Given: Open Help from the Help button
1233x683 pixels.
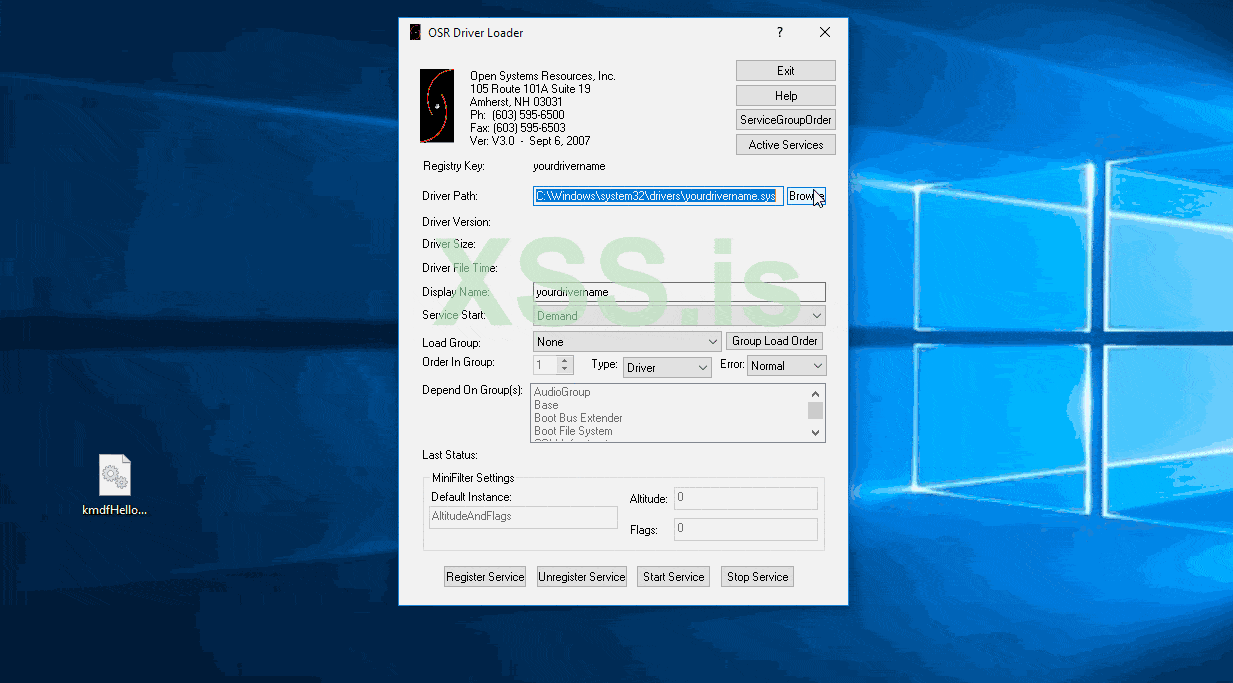Looking at the screenshot, I should click(786, 96).
